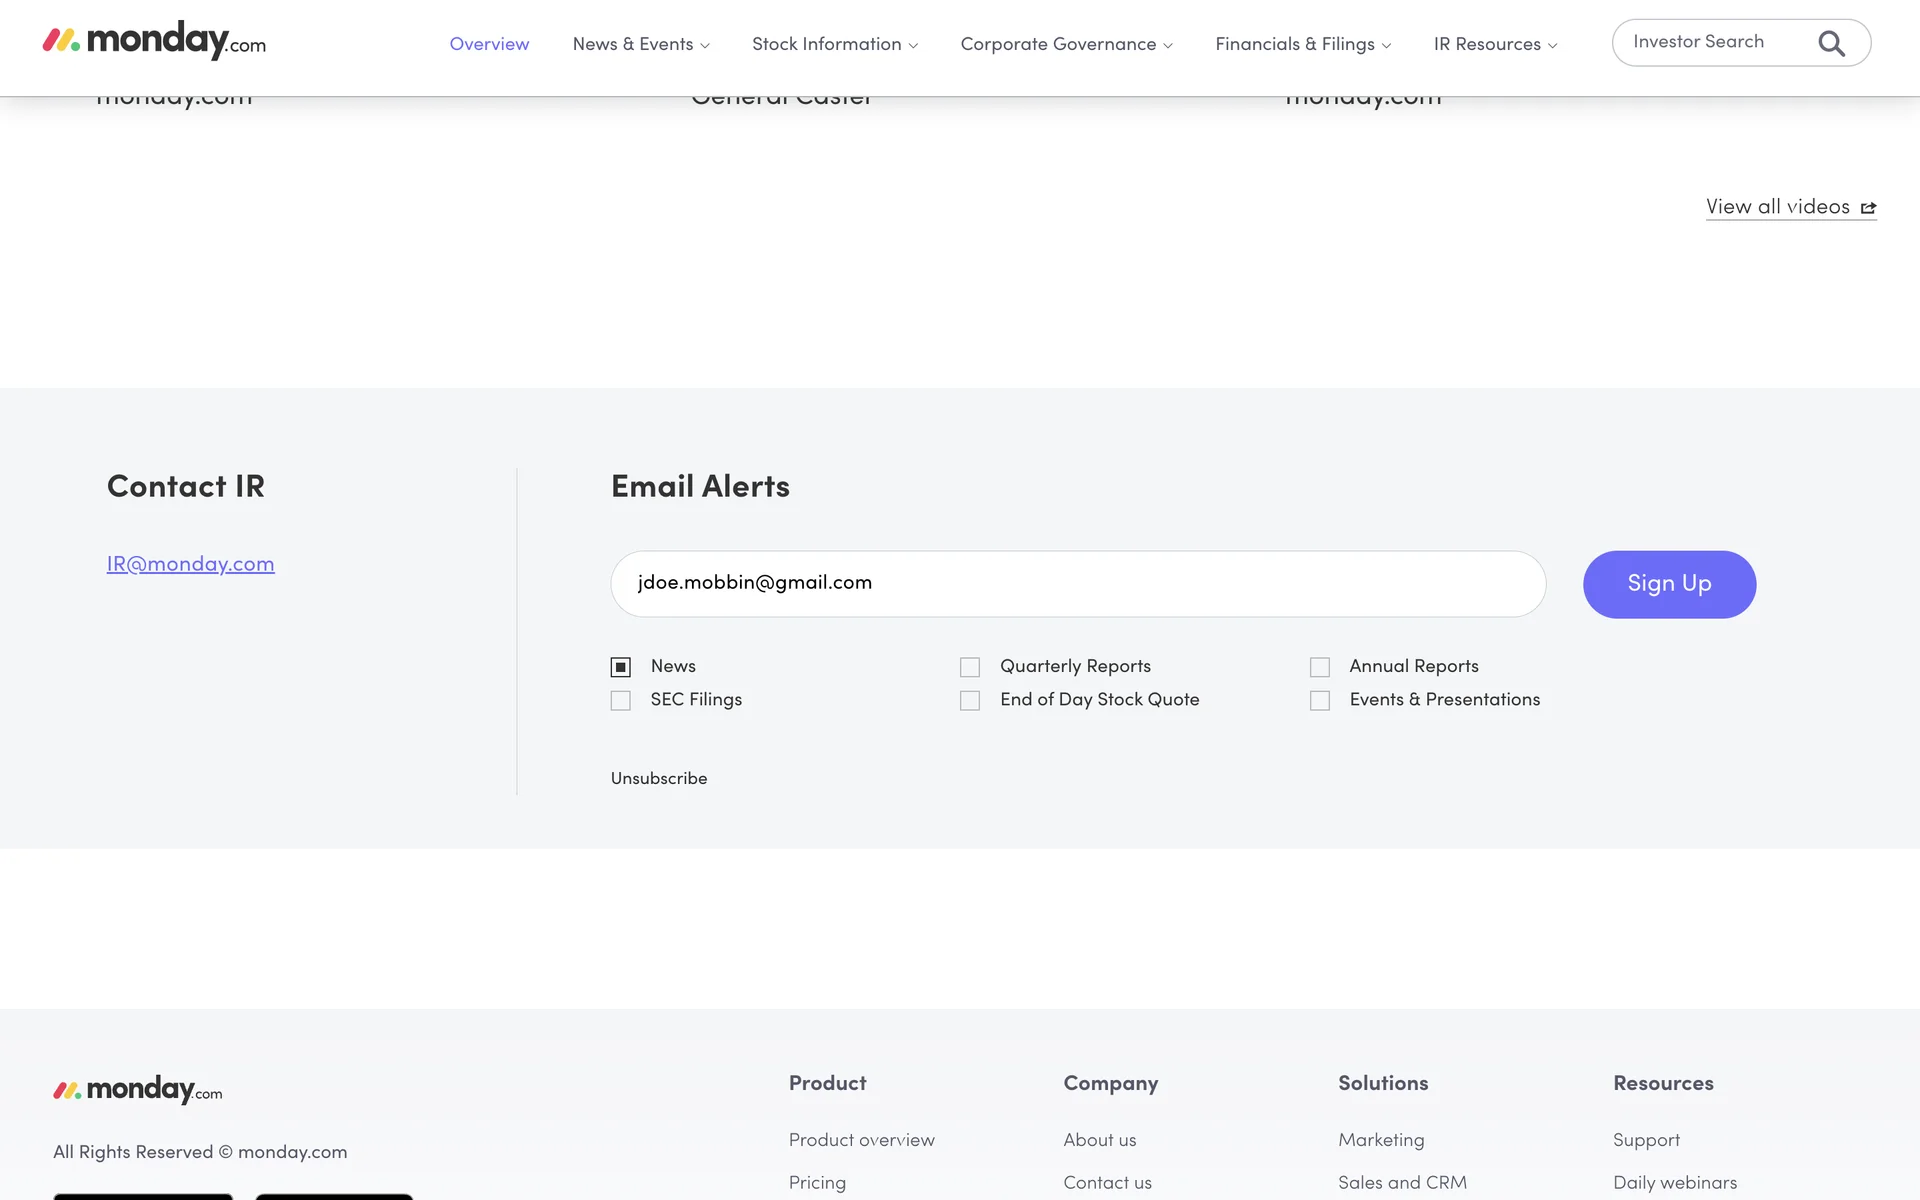Click the monday.com logo in header

pyautogui.click(x=154, y=41)
